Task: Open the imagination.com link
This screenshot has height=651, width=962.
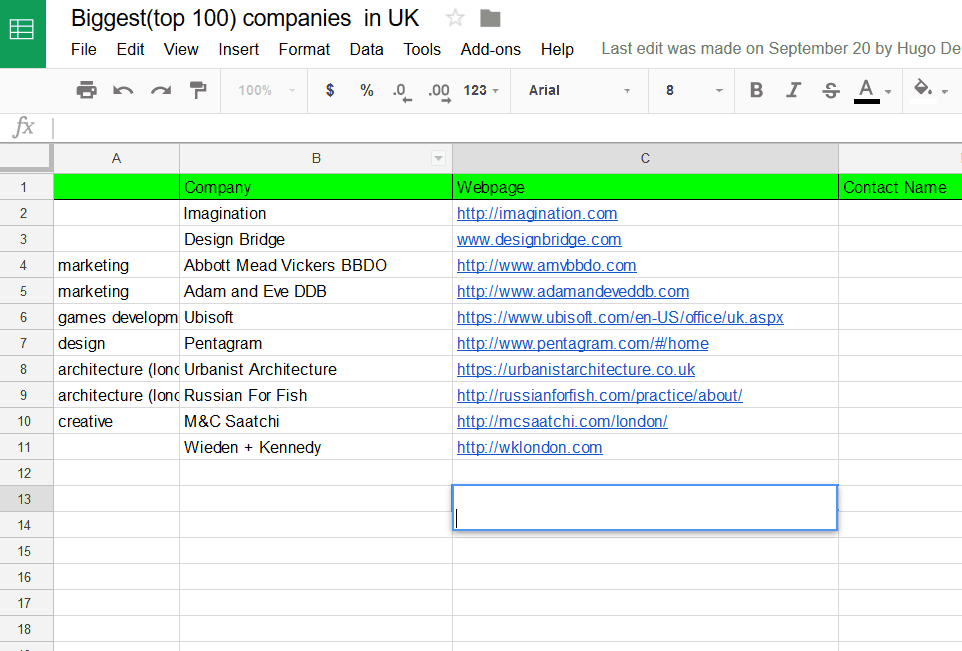Action: [x=537, y=214]
